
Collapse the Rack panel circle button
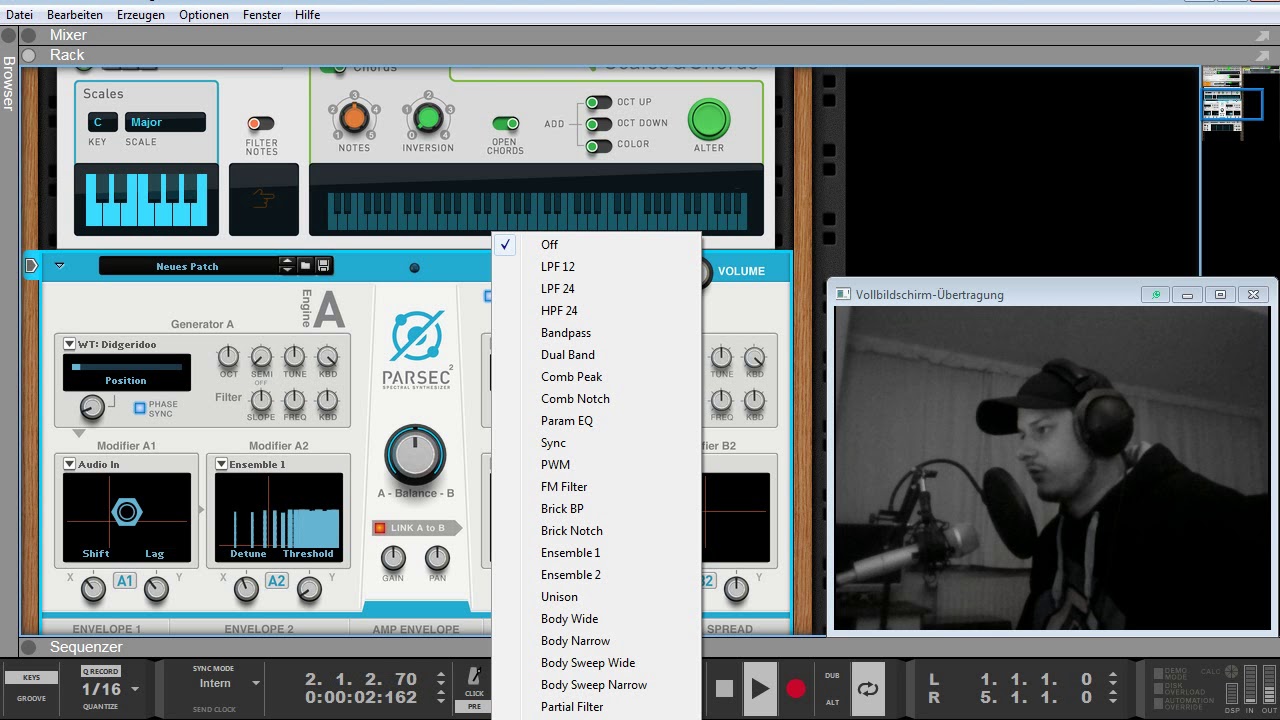coord(29,55)
